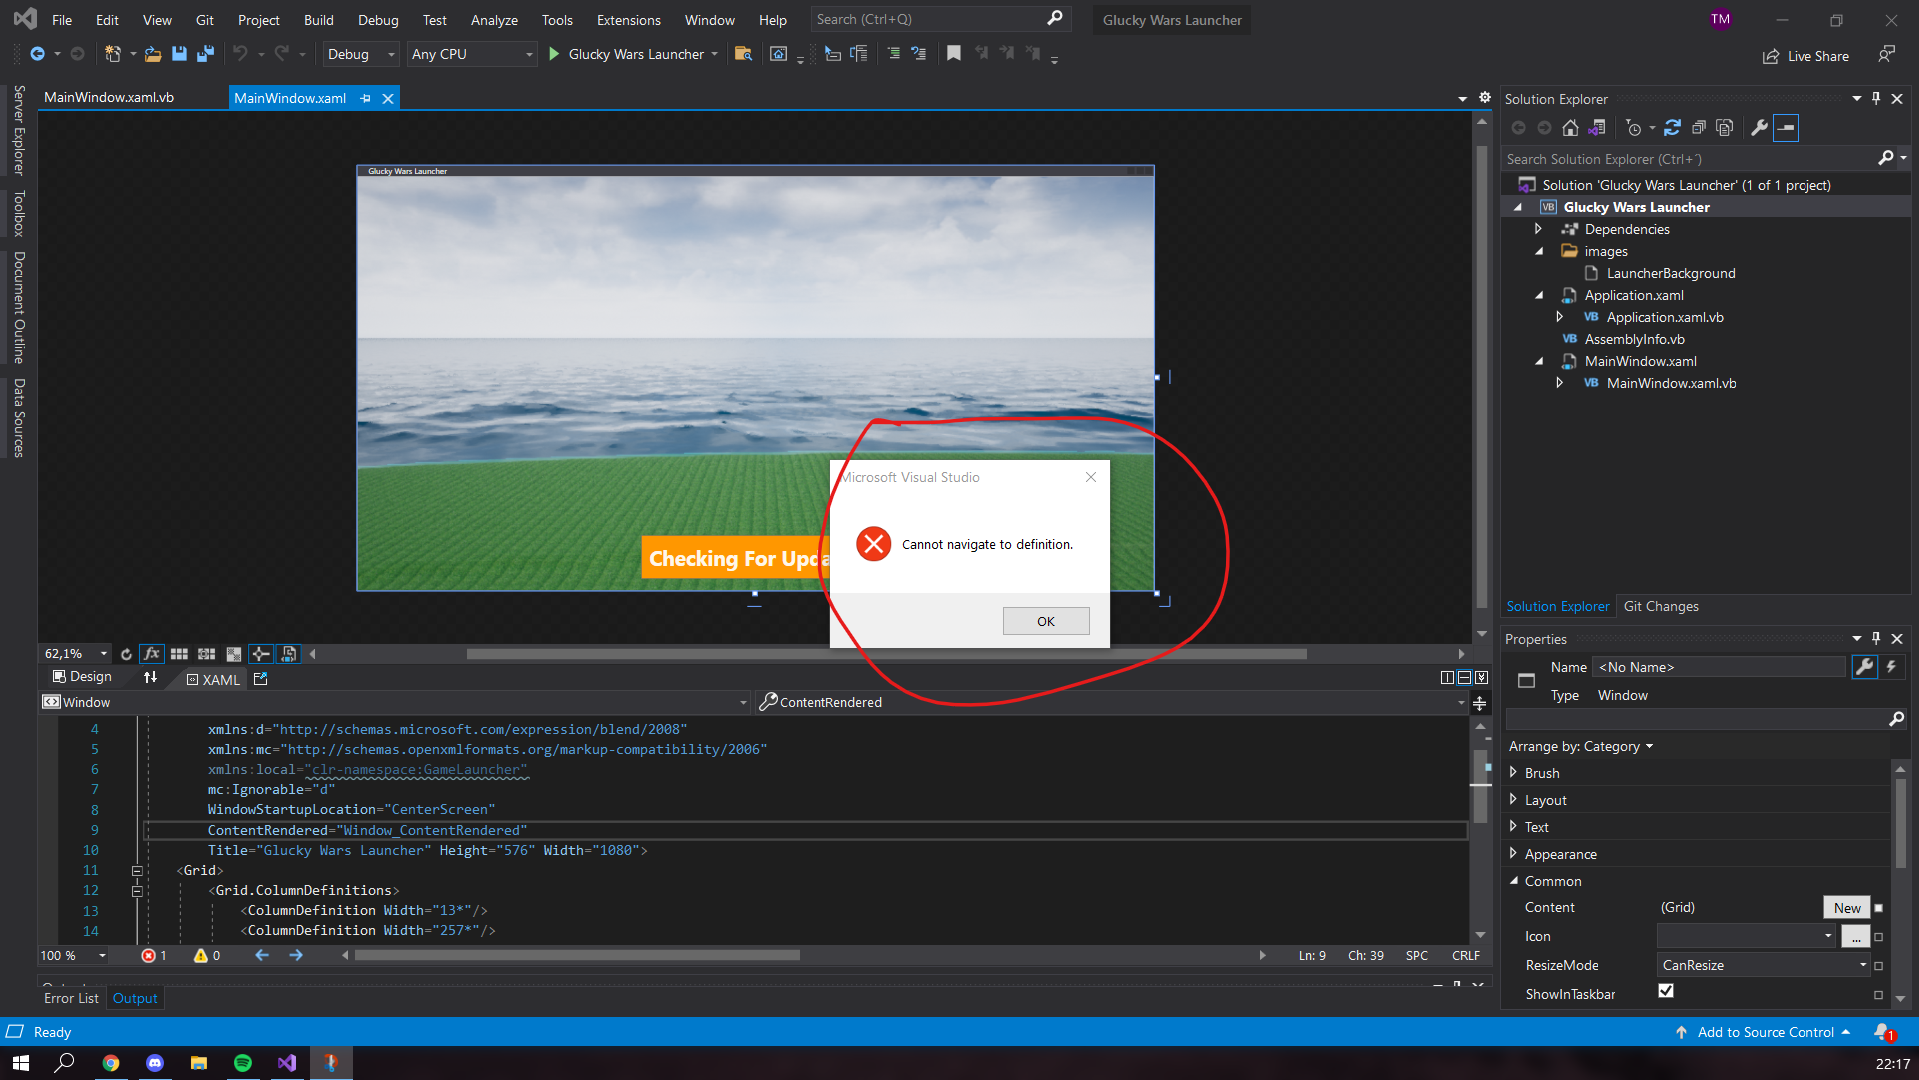This screenshot has width=1919, height=1080.
Task: Click the properties wrench button beside Name
Action: [1864, 667]
